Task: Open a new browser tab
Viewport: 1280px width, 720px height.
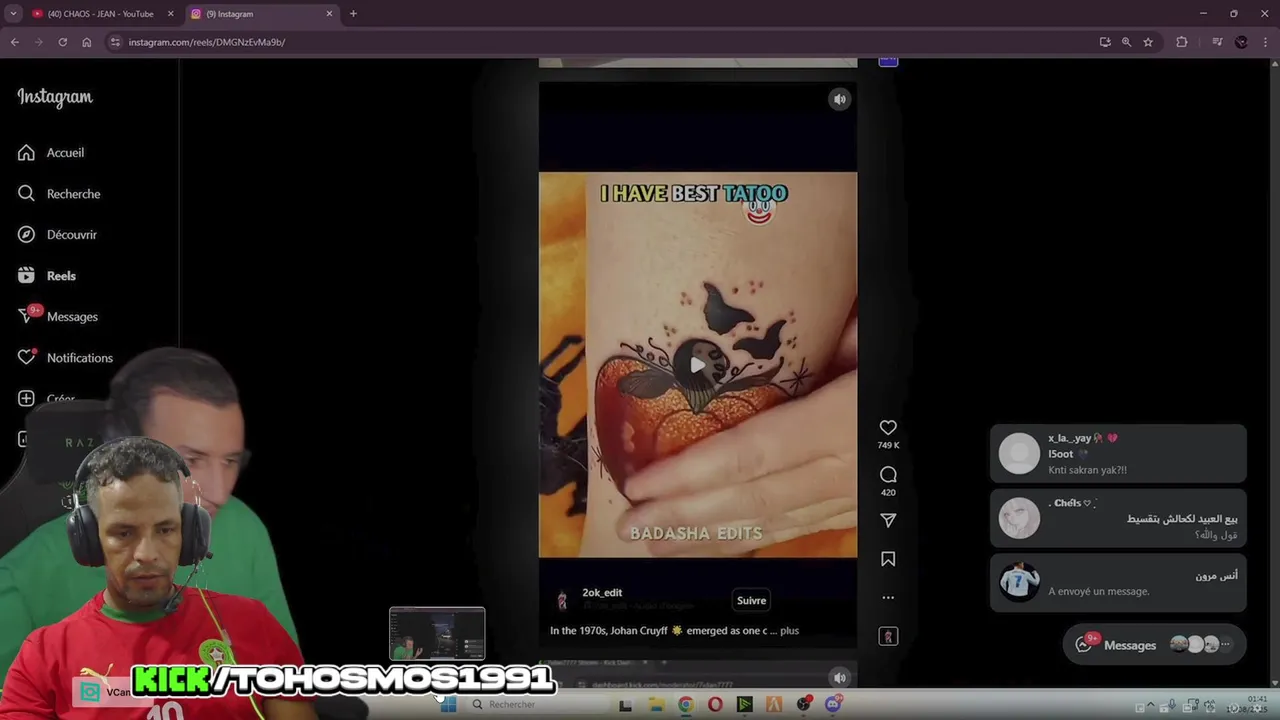Action: click(x=353, y=14)
